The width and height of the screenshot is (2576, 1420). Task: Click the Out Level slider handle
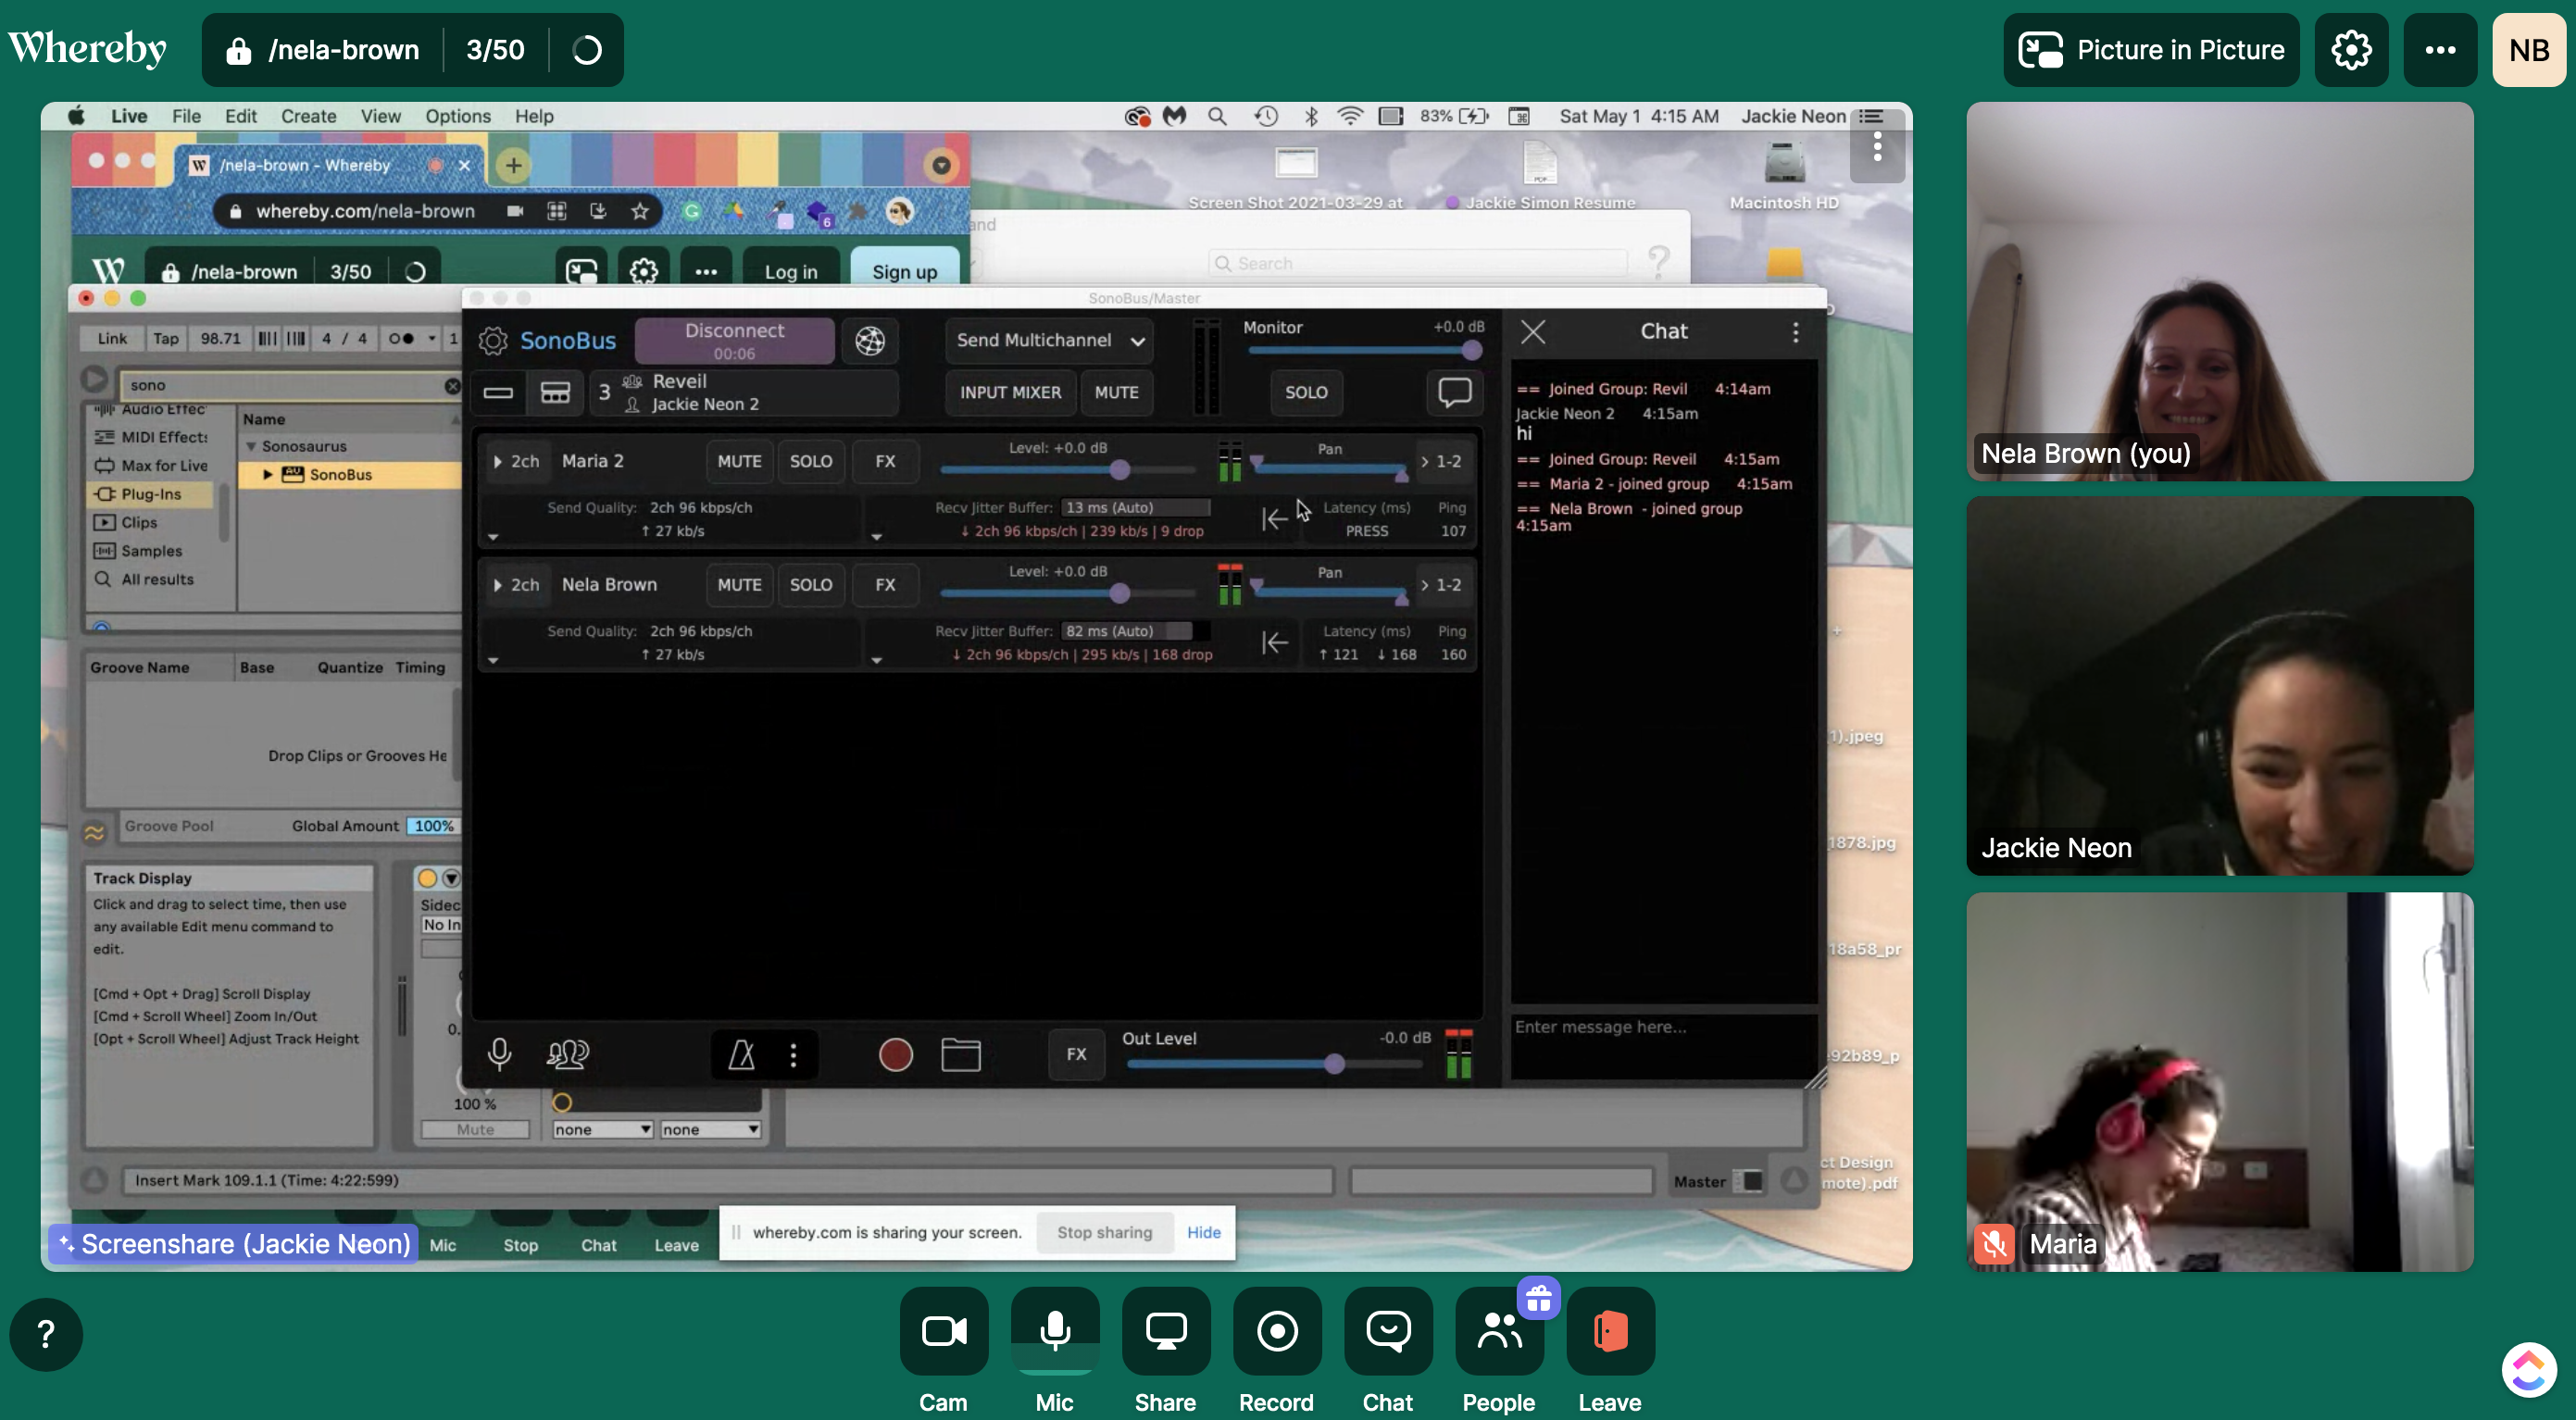[1333, 1064]
